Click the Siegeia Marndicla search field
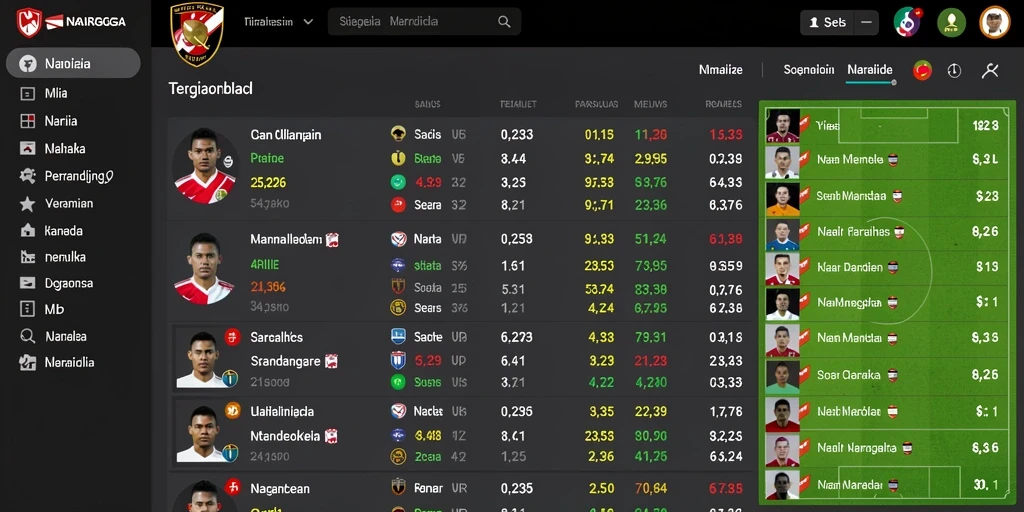 point(424,22)
